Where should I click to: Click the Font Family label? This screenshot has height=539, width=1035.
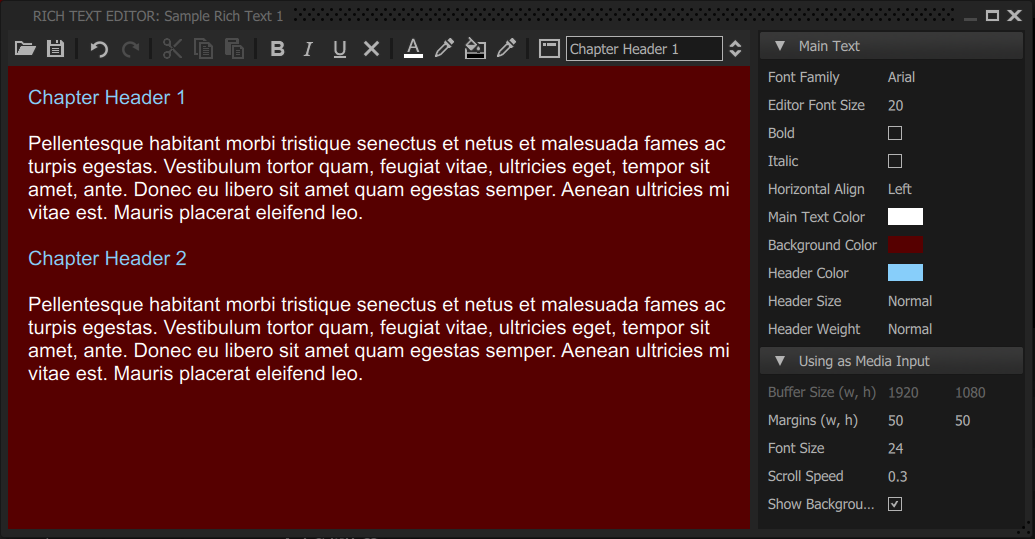(x=803, y=77)
